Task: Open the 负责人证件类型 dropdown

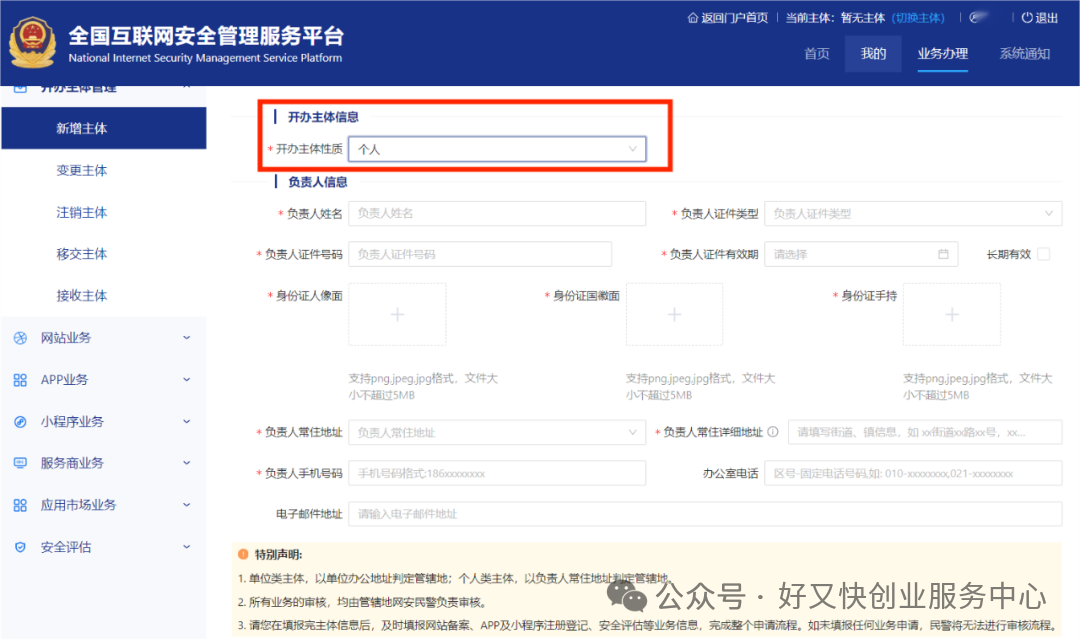Action: tap(913, 213)
